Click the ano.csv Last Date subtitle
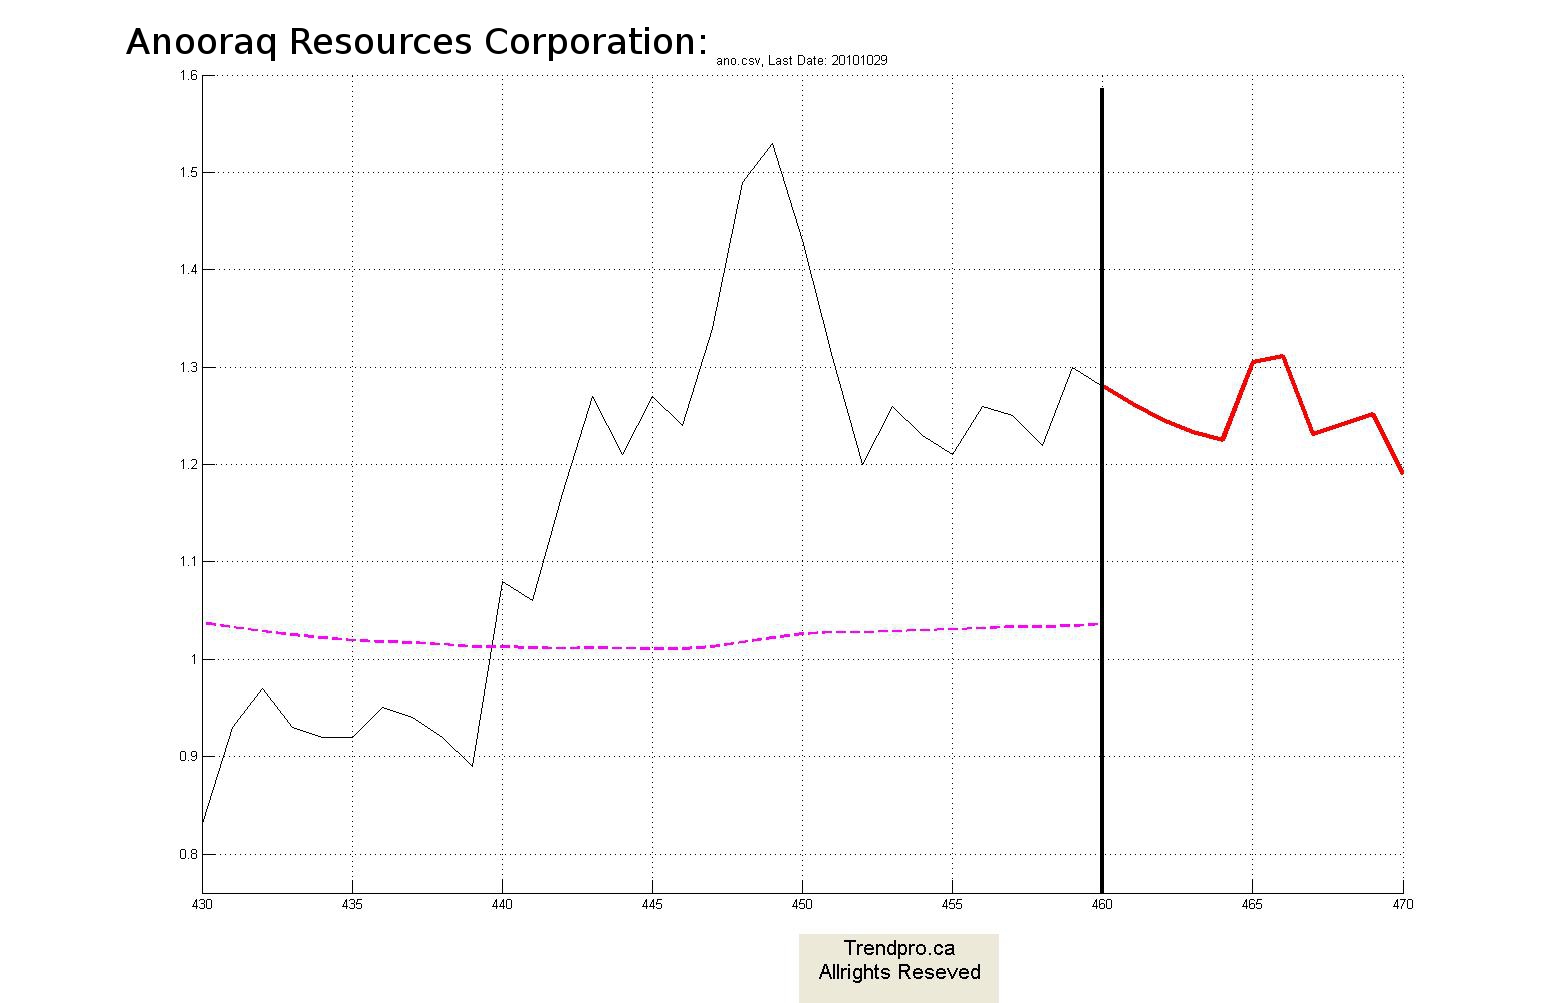This screenshot has width=1550, height=1003. 802,61
